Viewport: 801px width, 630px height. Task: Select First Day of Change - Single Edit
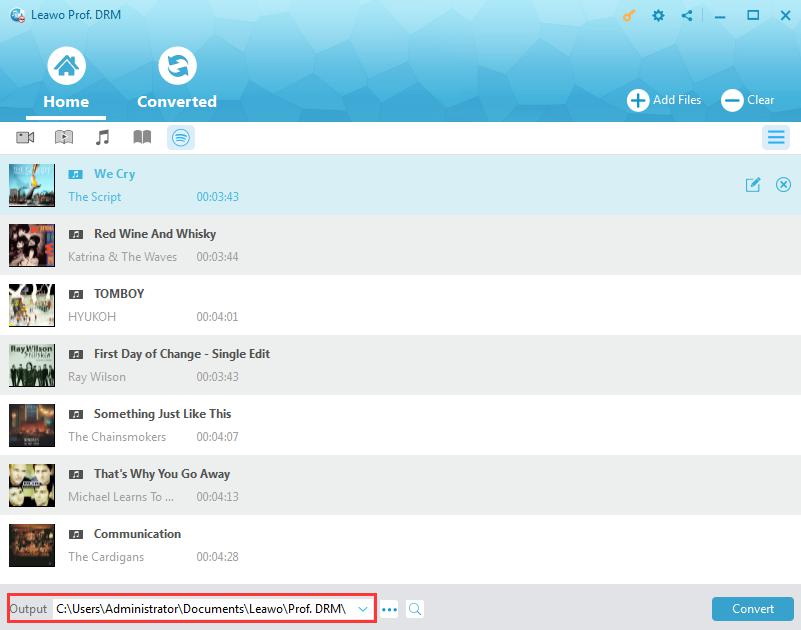point(182,354)
